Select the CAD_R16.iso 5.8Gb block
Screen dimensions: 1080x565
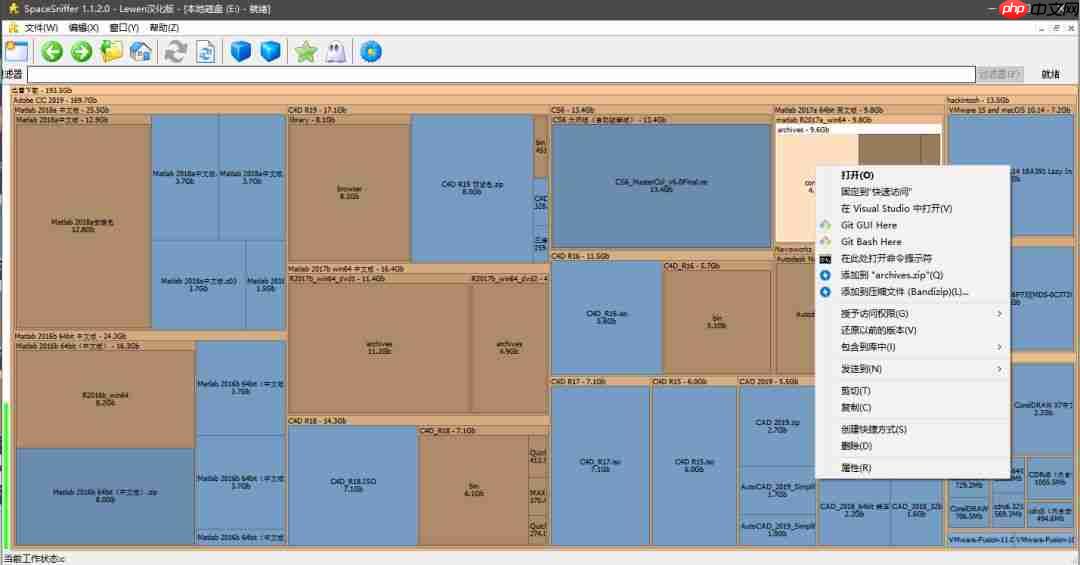pos(606,317)
